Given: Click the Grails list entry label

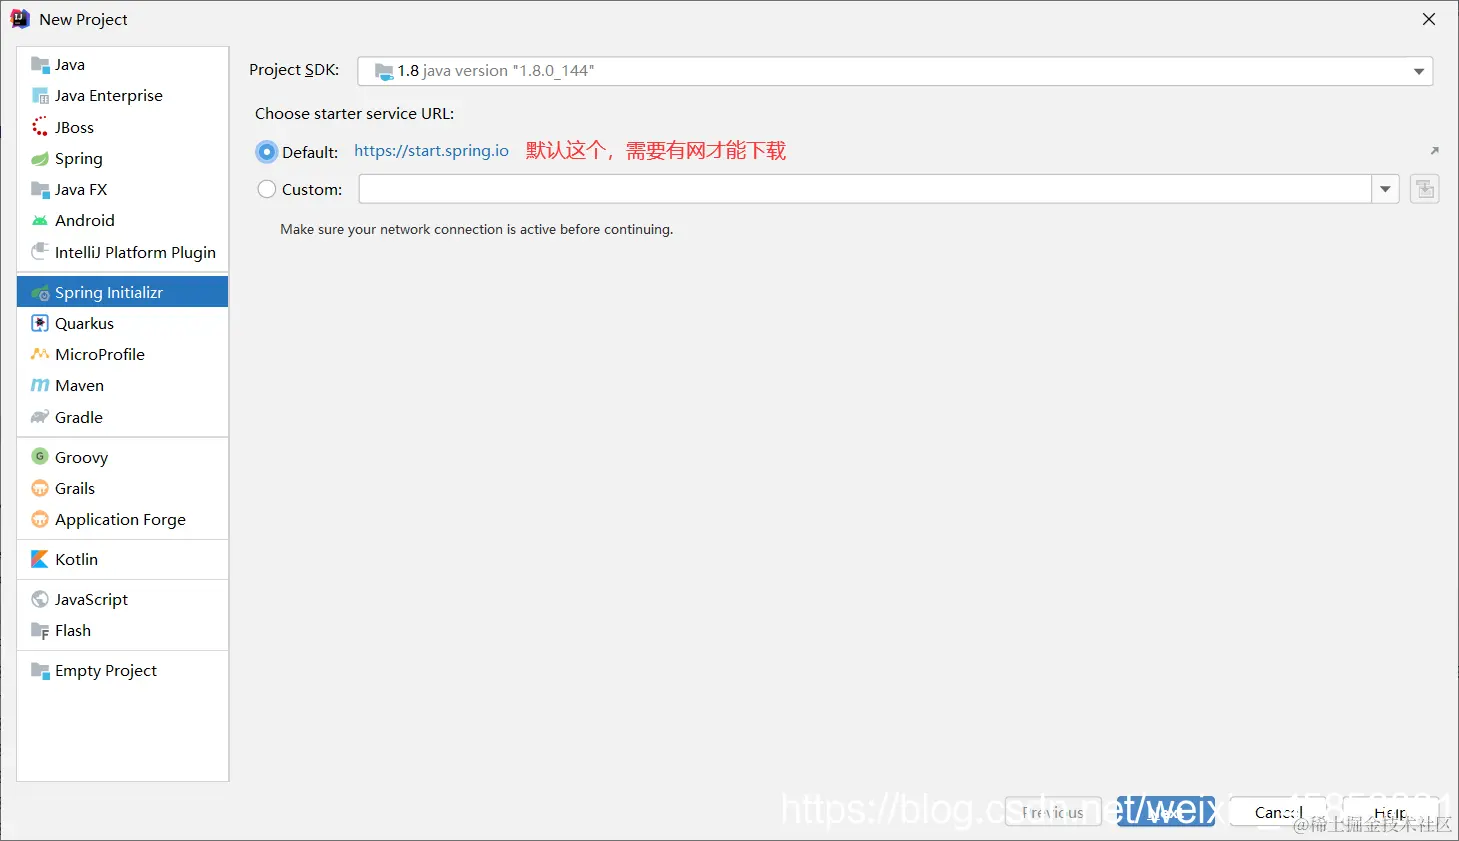Looking at the screenshot, I should pos(75,488).
